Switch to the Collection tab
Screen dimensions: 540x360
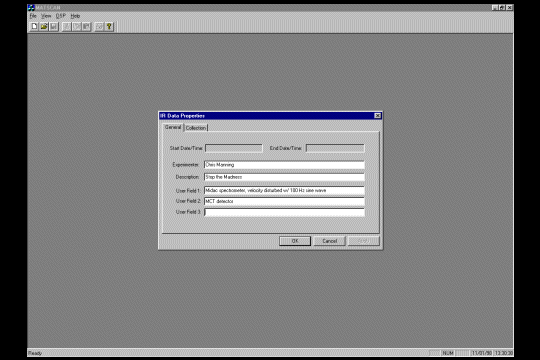pyautogui.click(x=196, y=128)
